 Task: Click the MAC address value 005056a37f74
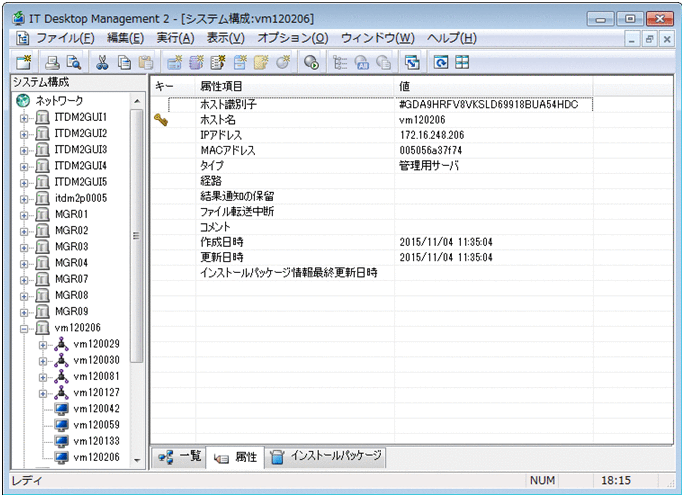pos(430,150)
